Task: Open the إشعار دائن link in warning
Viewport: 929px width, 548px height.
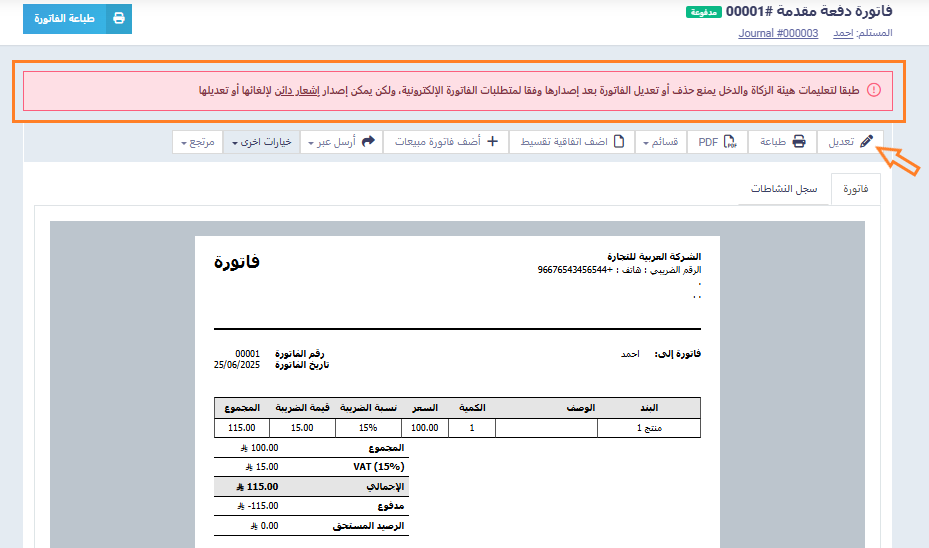Action: [299, 91]
